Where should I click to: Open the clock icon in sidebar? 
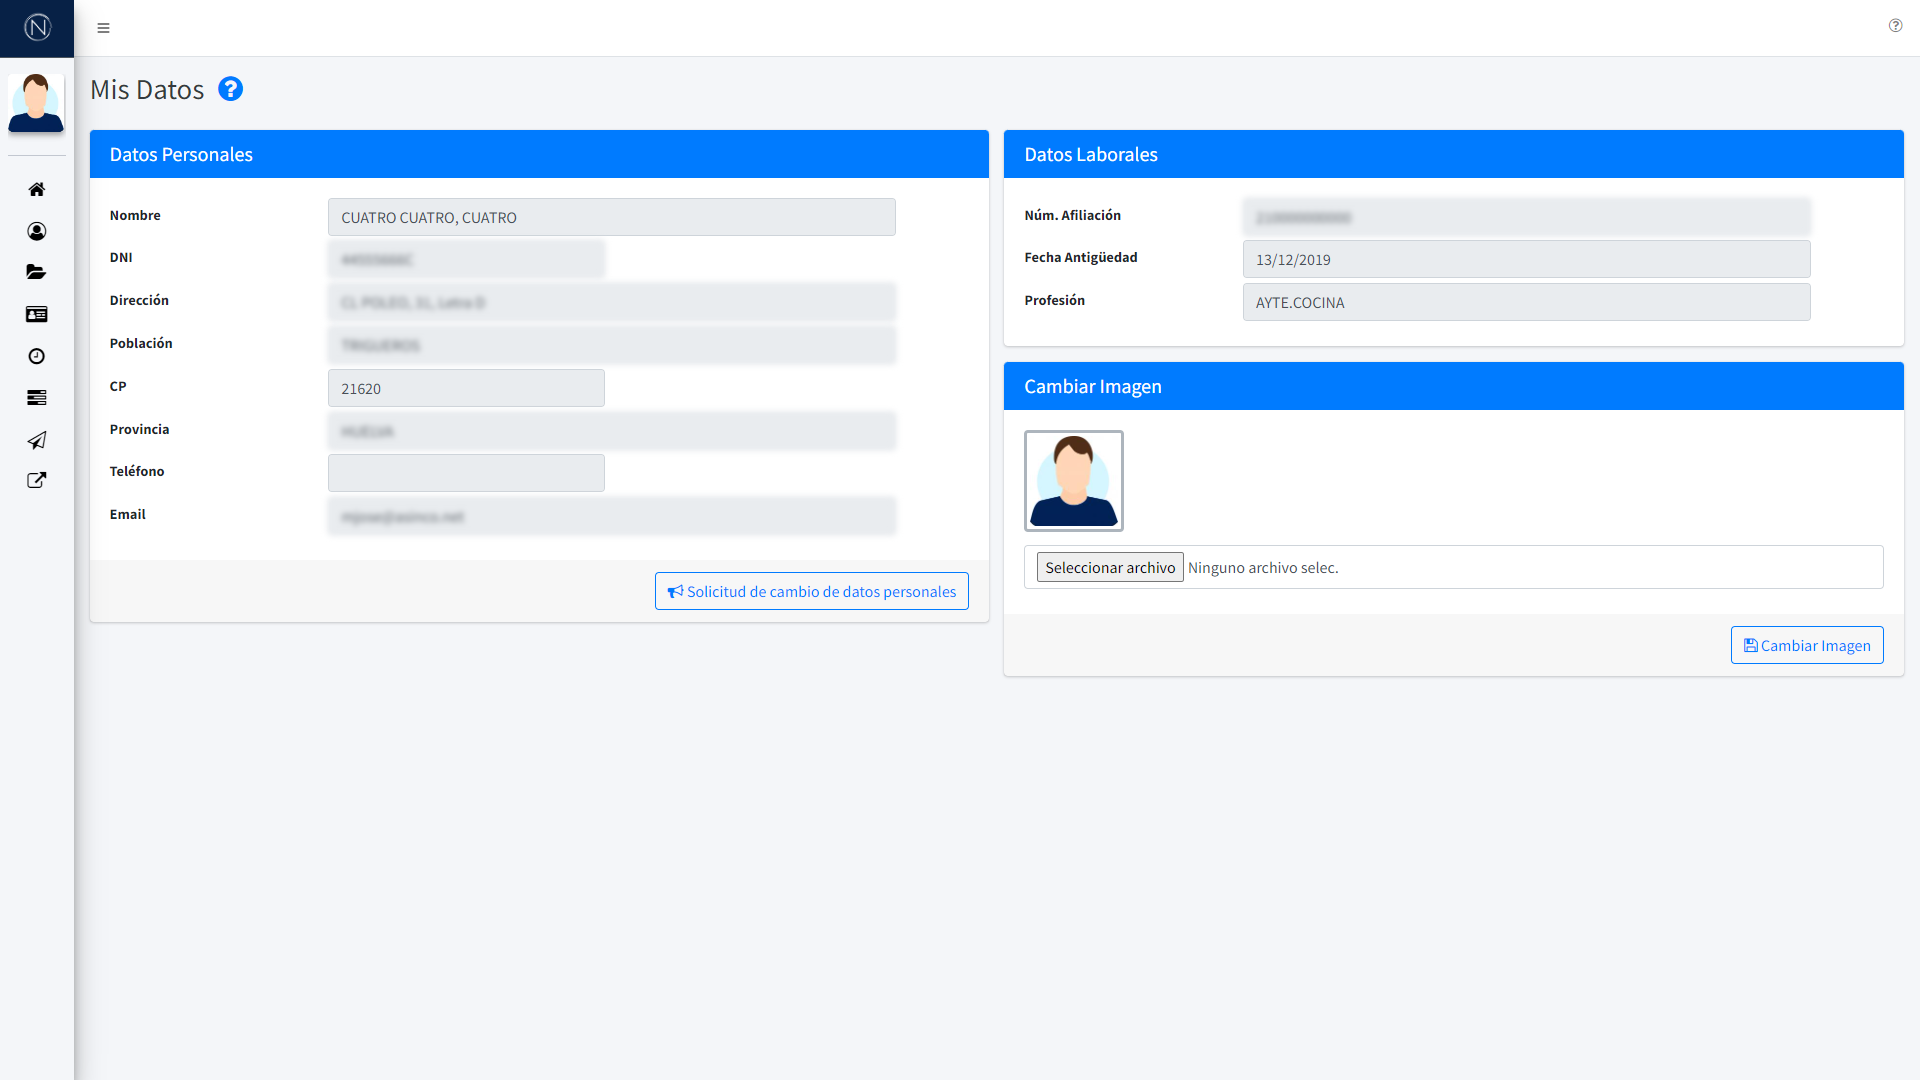[37, 356]
